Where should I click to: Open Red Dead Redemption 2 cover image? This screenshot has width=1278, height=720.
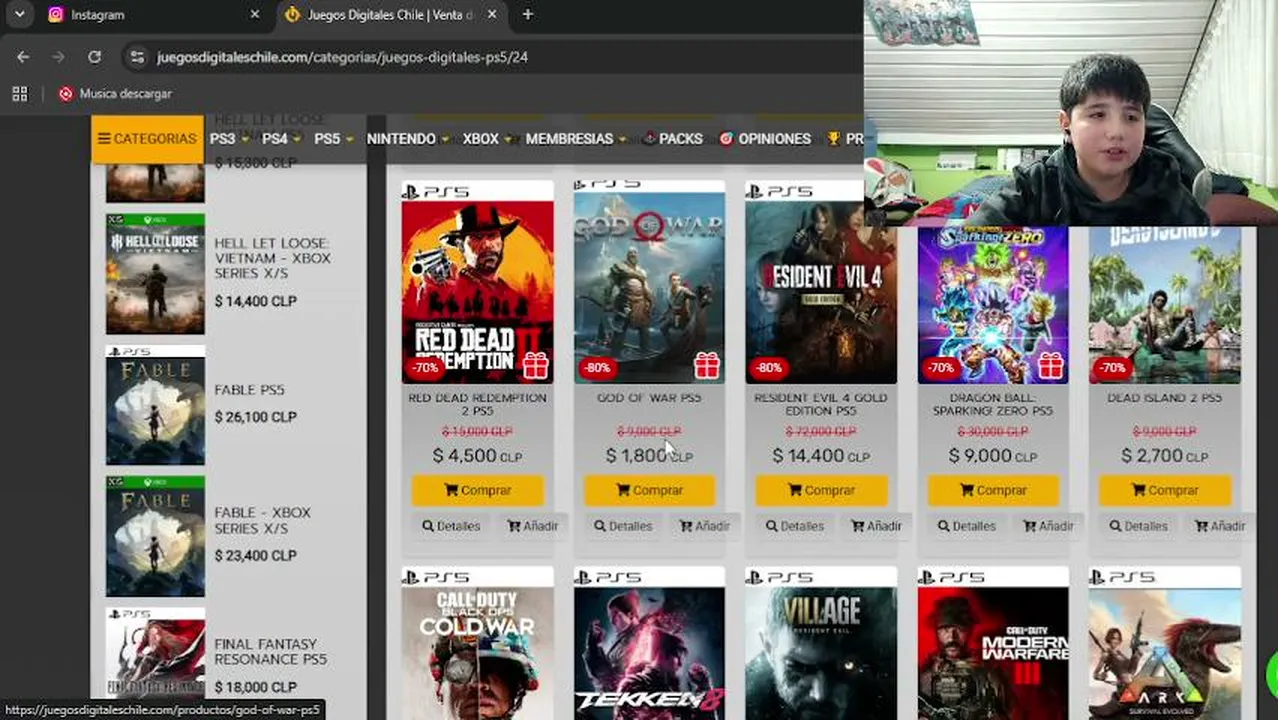[477, 283]
